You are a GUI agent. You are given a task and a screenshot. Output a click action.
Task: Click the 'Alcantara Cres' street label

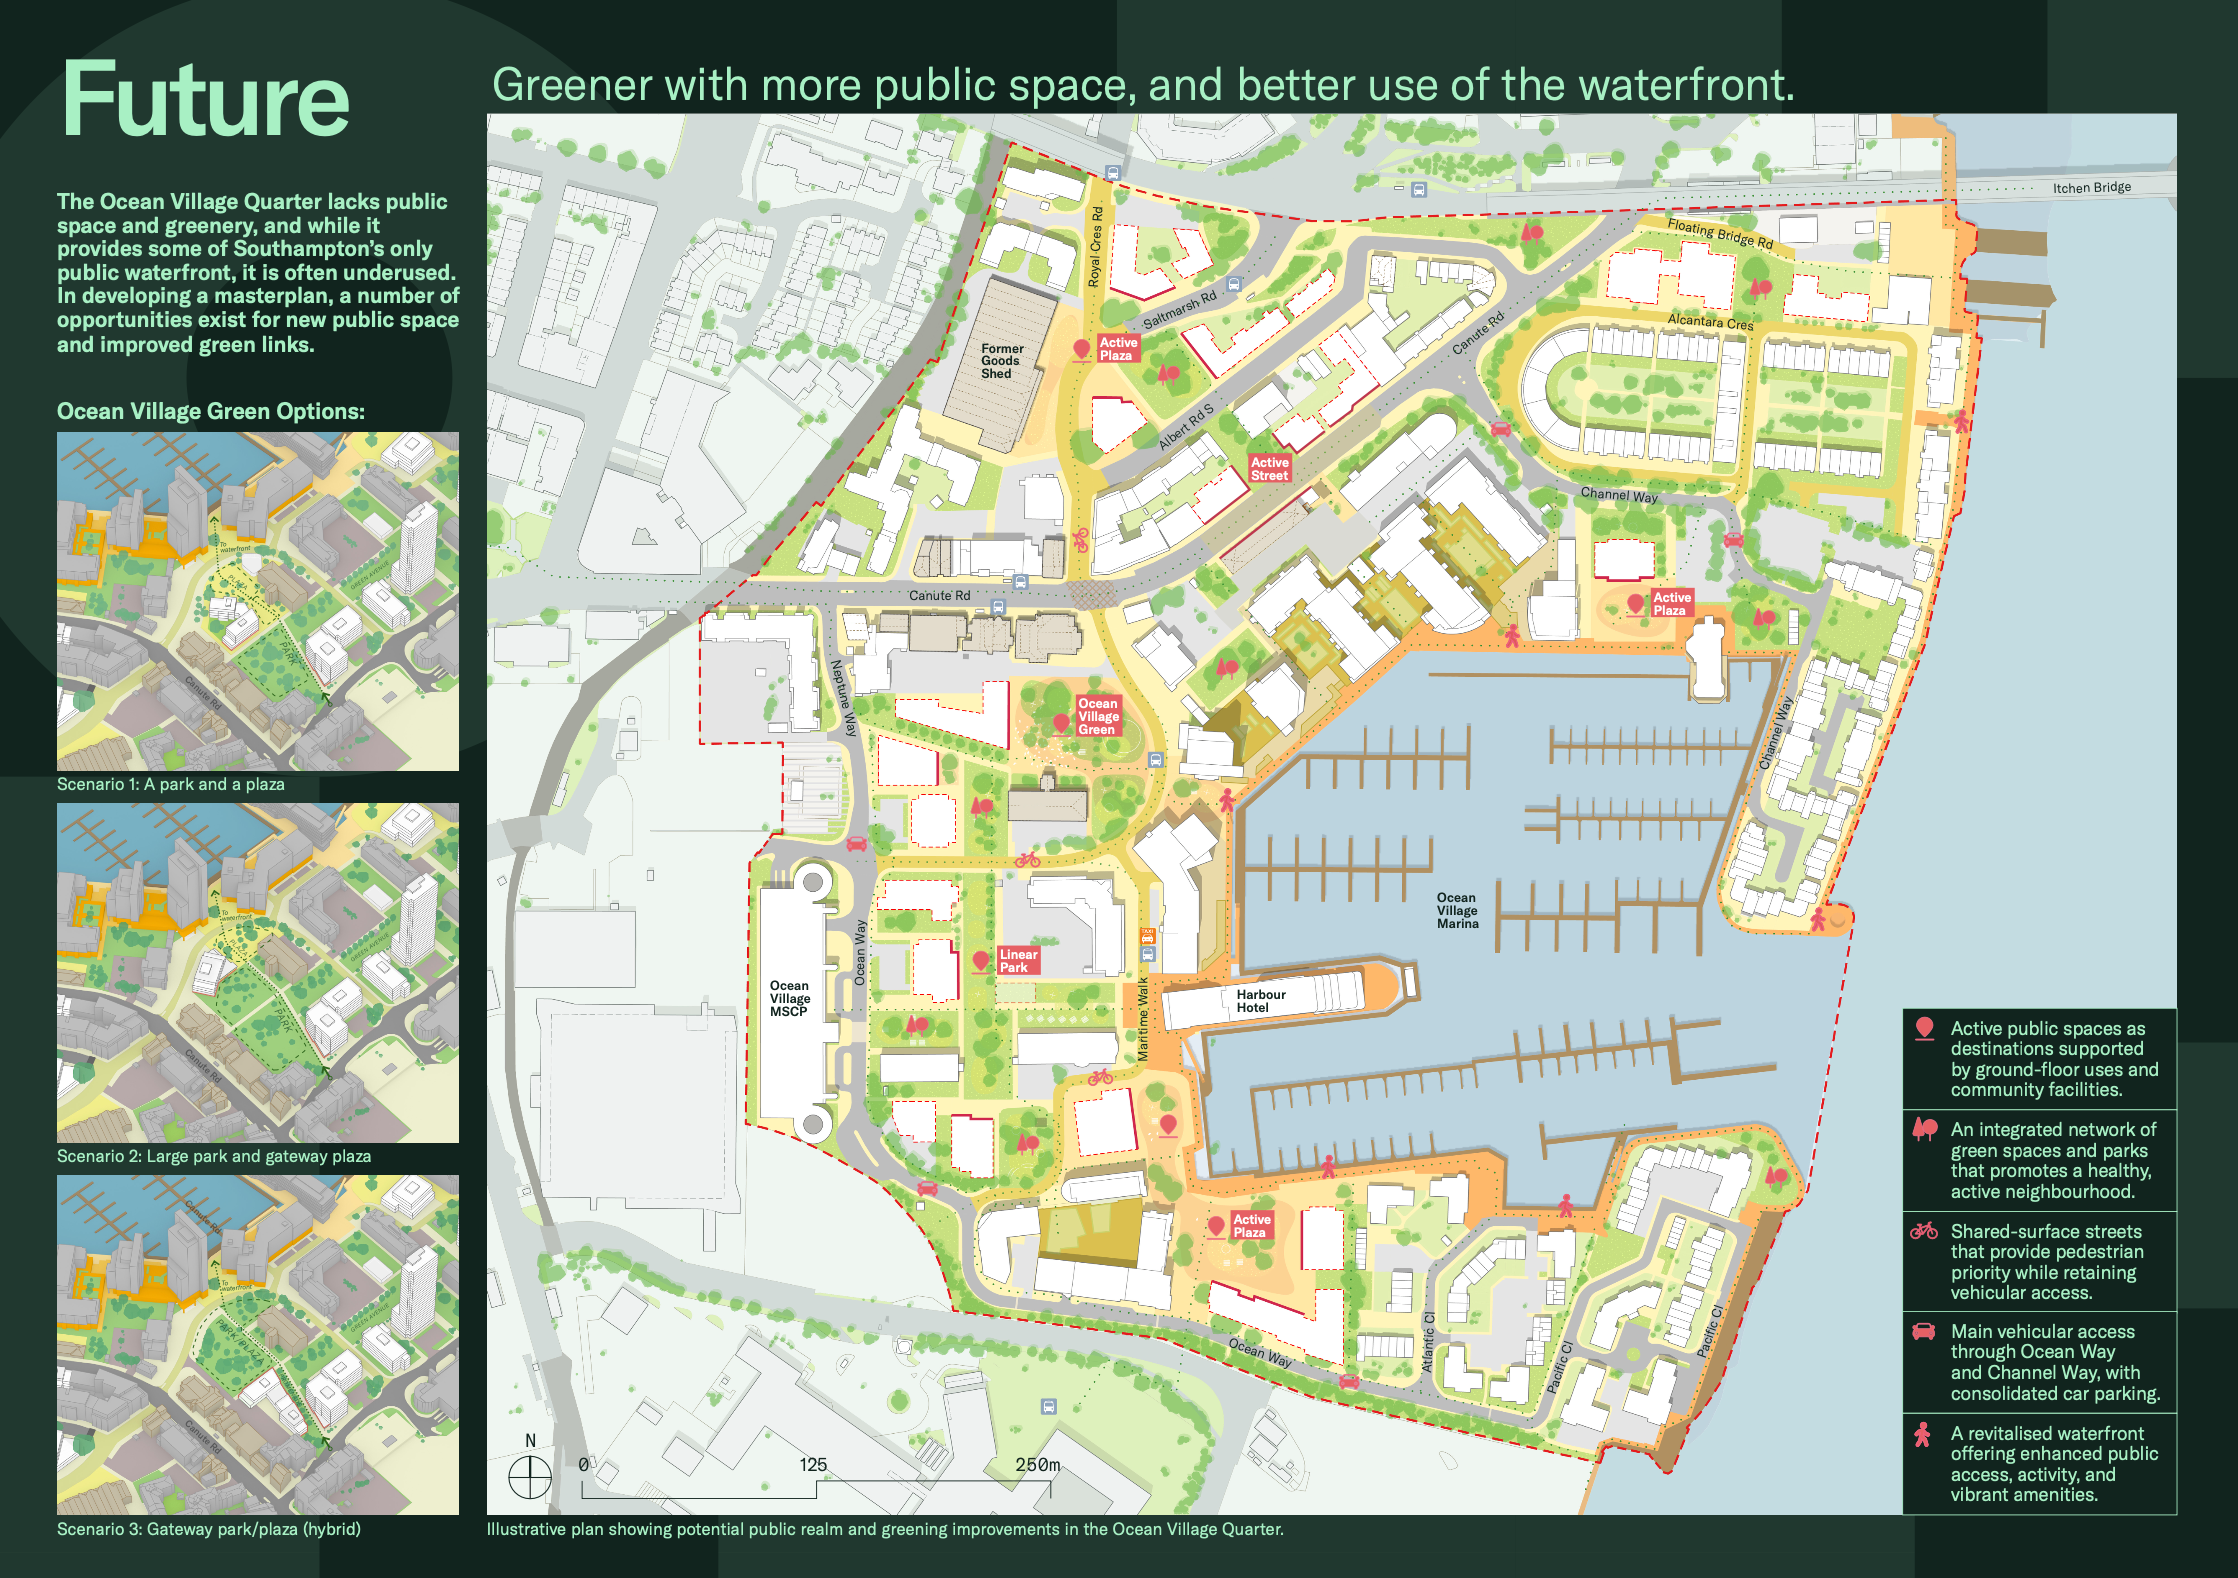(1710, 322)
